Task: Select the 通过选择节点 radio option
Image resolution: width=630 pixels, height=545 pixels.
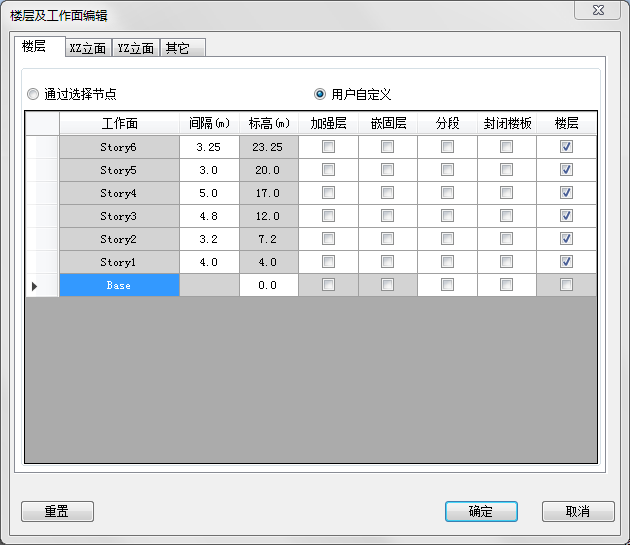Action: click(x=34, y=94)
